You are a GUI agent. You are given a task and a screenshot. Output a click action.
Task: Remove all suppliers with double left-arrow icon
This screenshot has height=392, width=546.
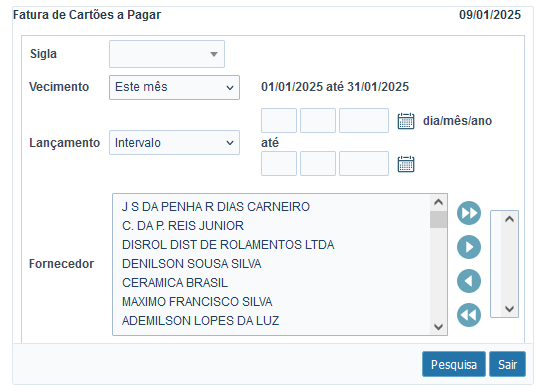point(469,315)
